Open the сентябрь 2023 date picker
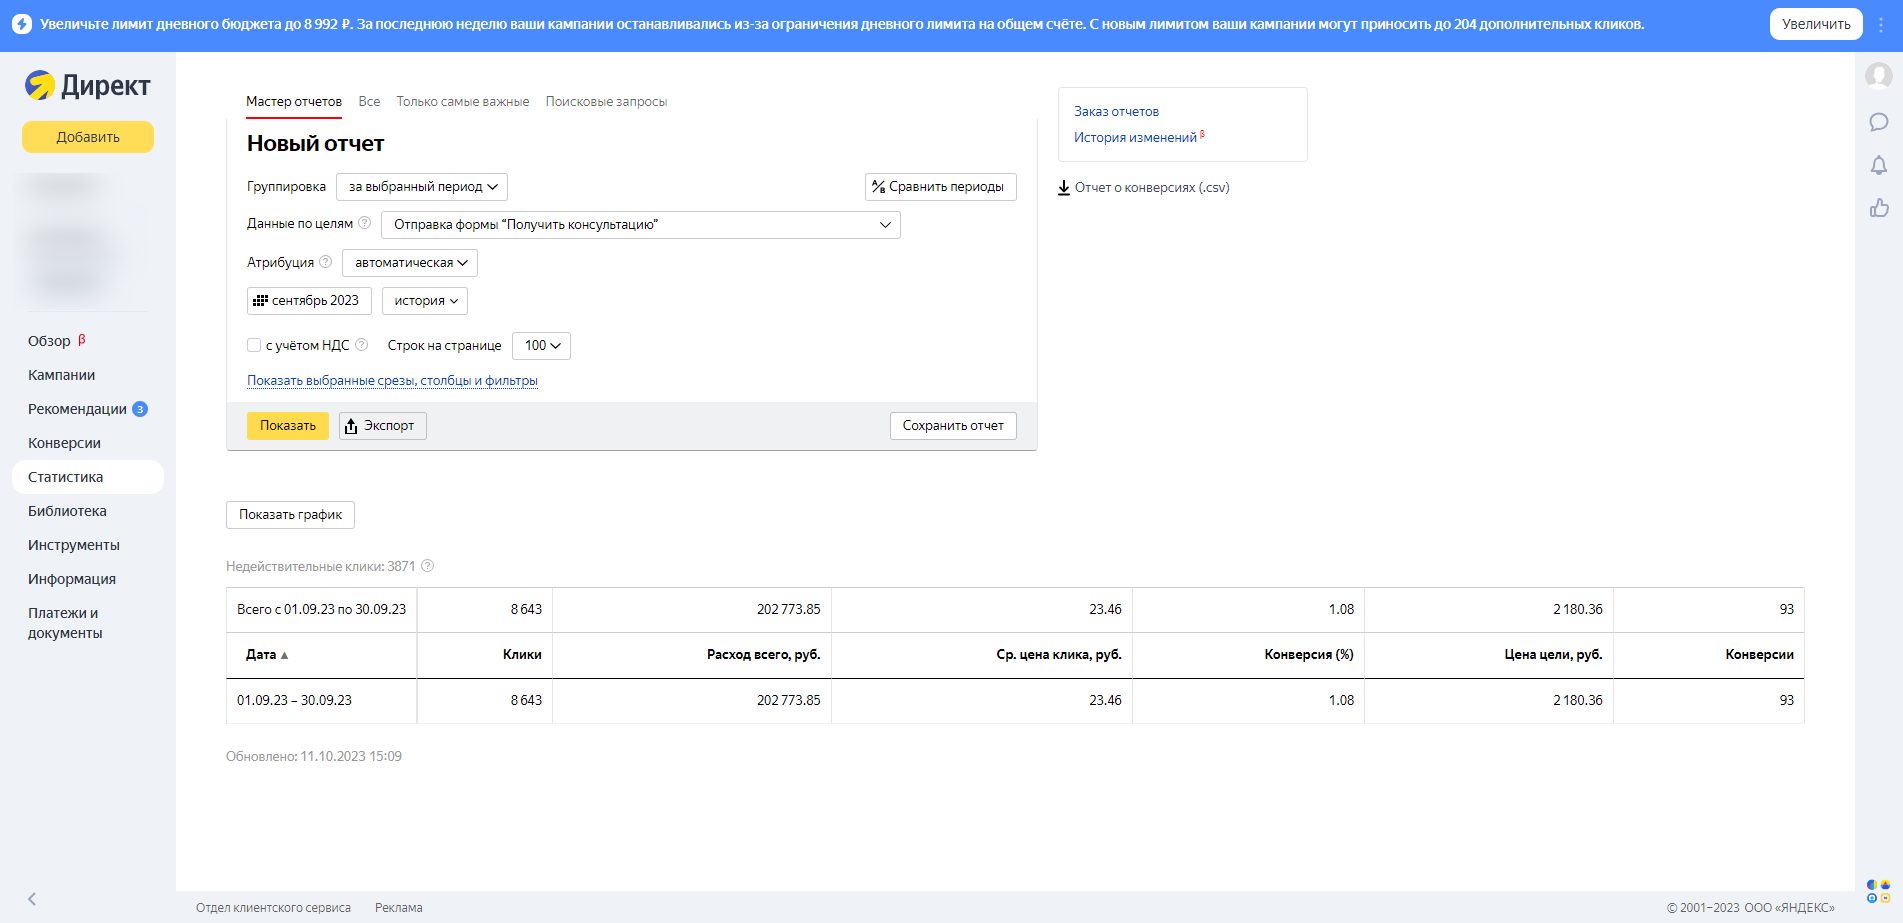Image resolution: width=1903 pixels, height=923 pixels. [309, 301]
